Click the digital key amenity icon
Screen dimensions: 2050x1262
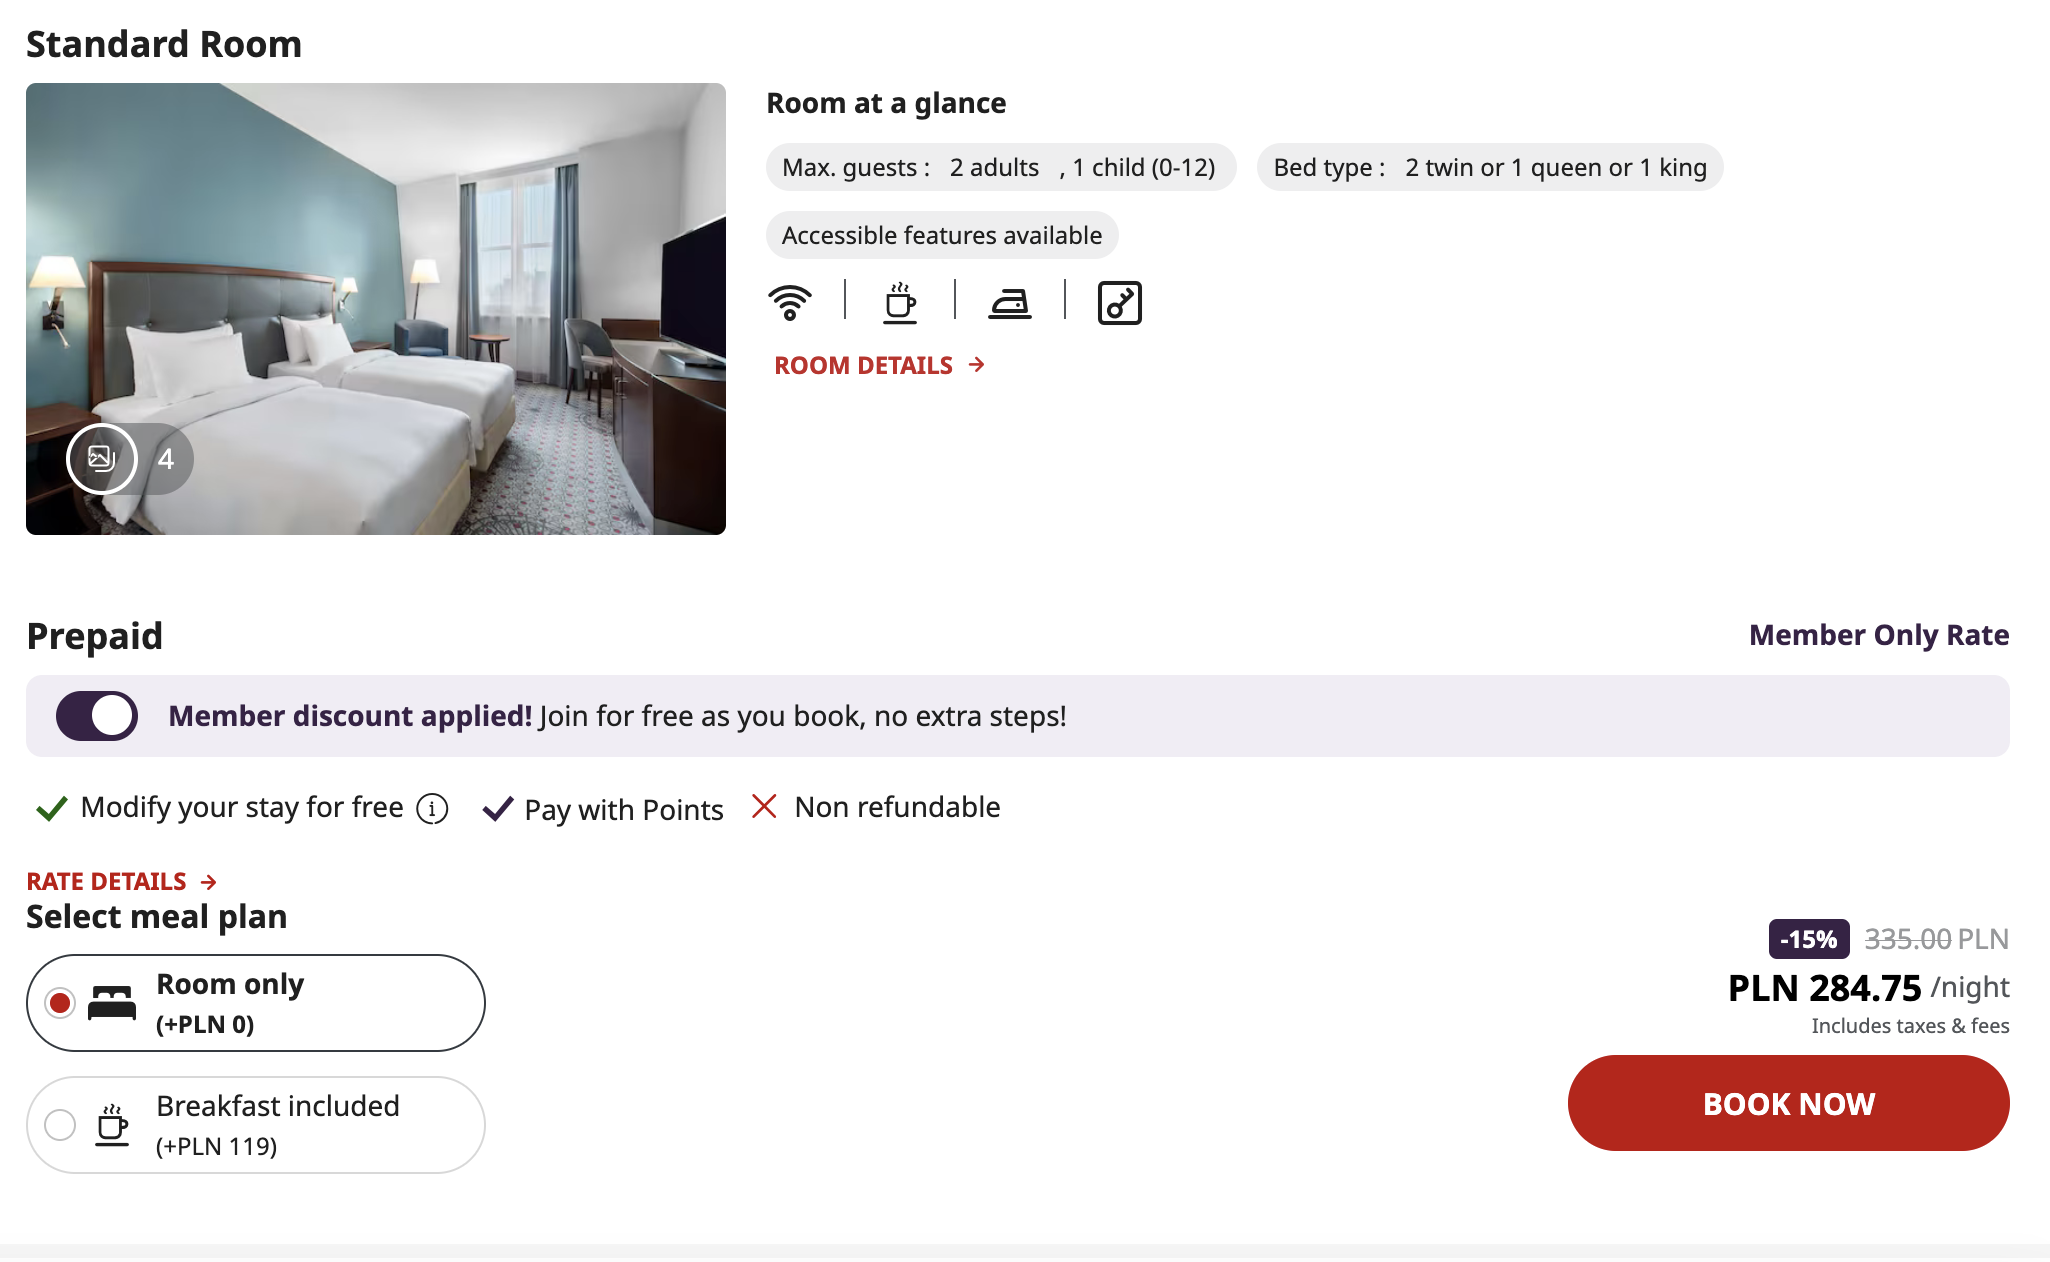tap(1119, 302)
